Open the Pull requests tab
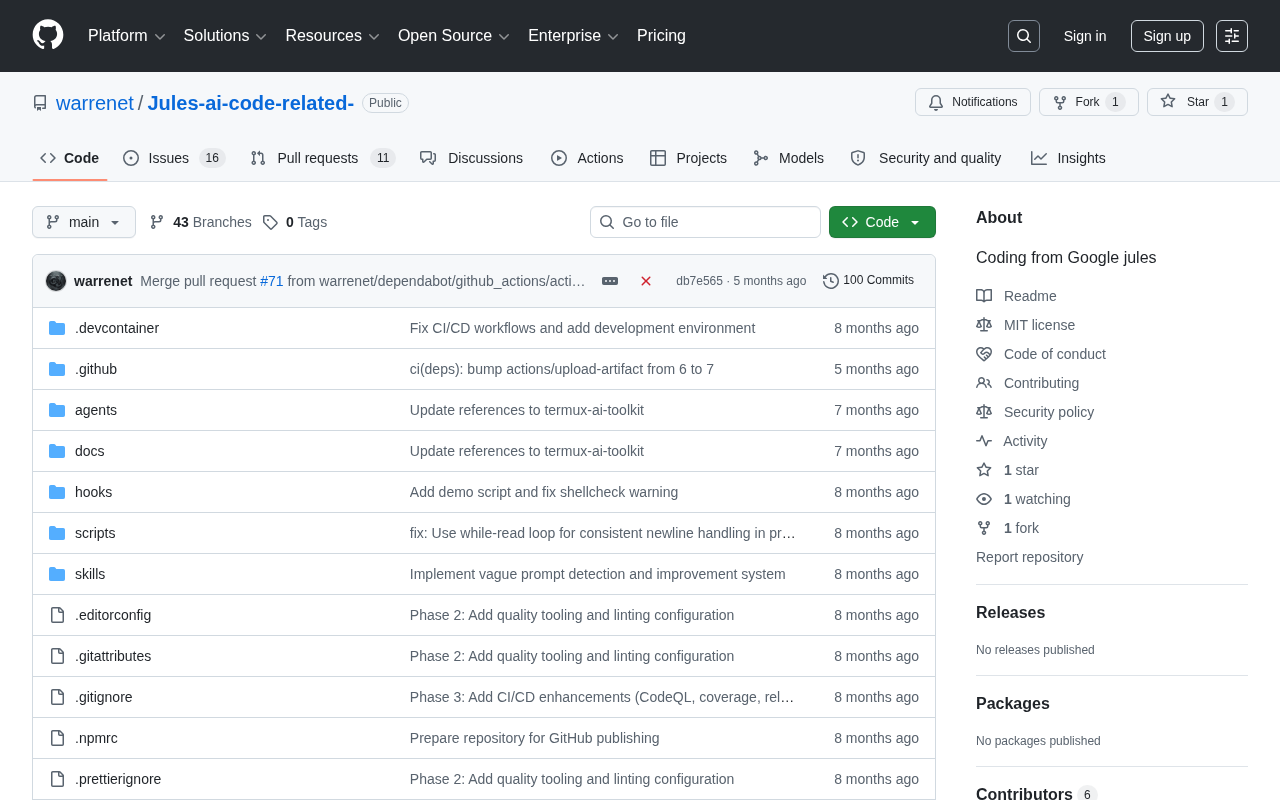Screen dimensions: 1280x800 323,158
